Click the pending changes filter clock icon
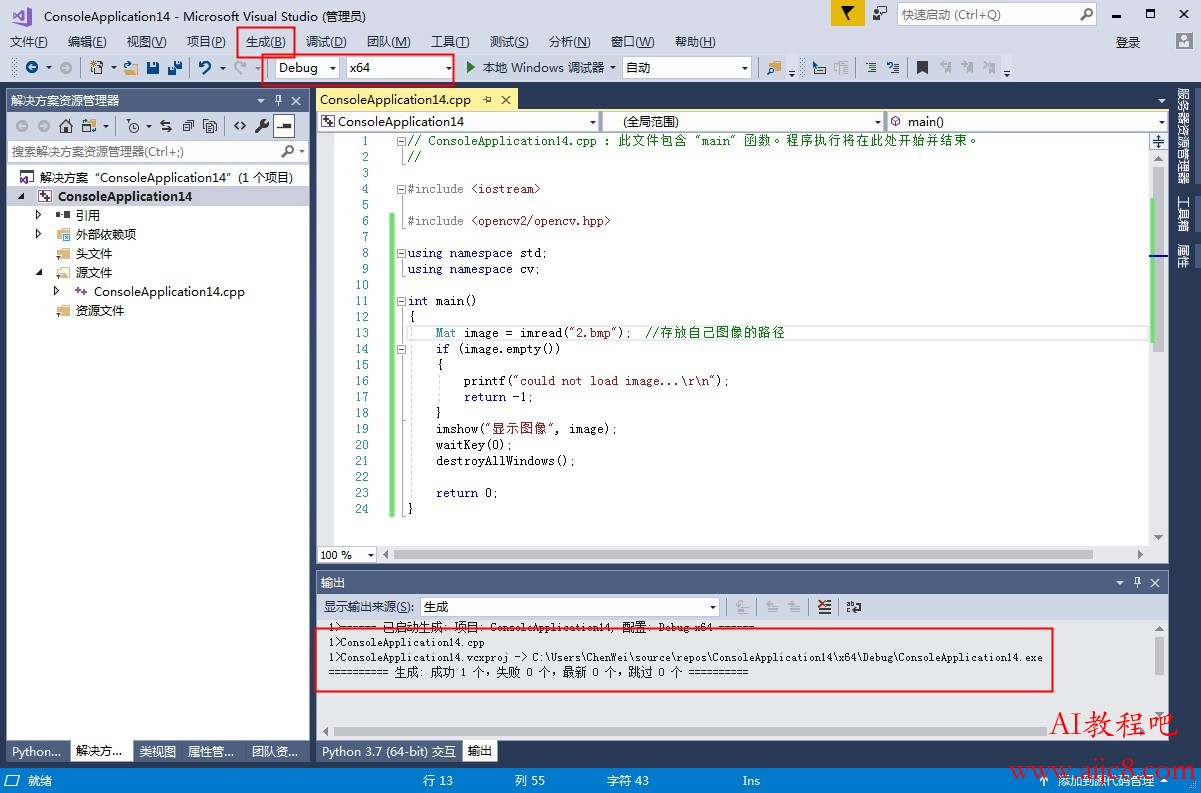This screenshot has width=1201, height=793. tap(132, 126)
